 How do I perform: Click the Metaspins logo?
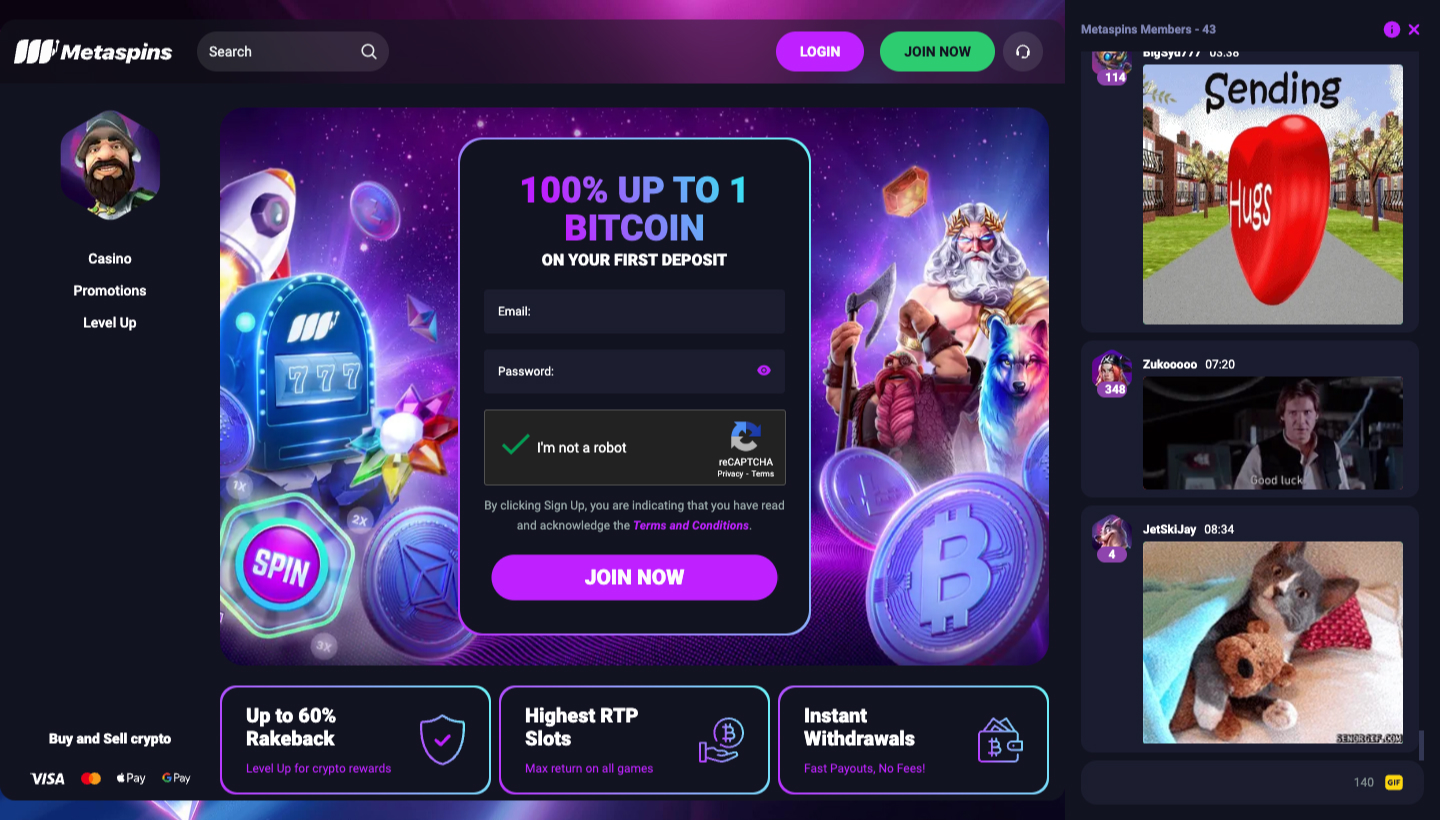click(93, 52)
